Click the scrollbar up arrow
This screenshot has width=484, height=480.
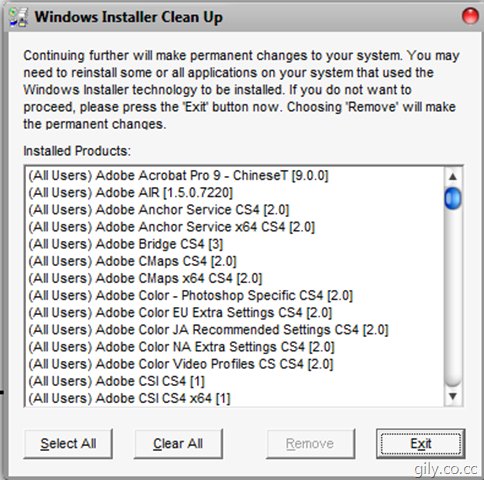coord(453,176)
